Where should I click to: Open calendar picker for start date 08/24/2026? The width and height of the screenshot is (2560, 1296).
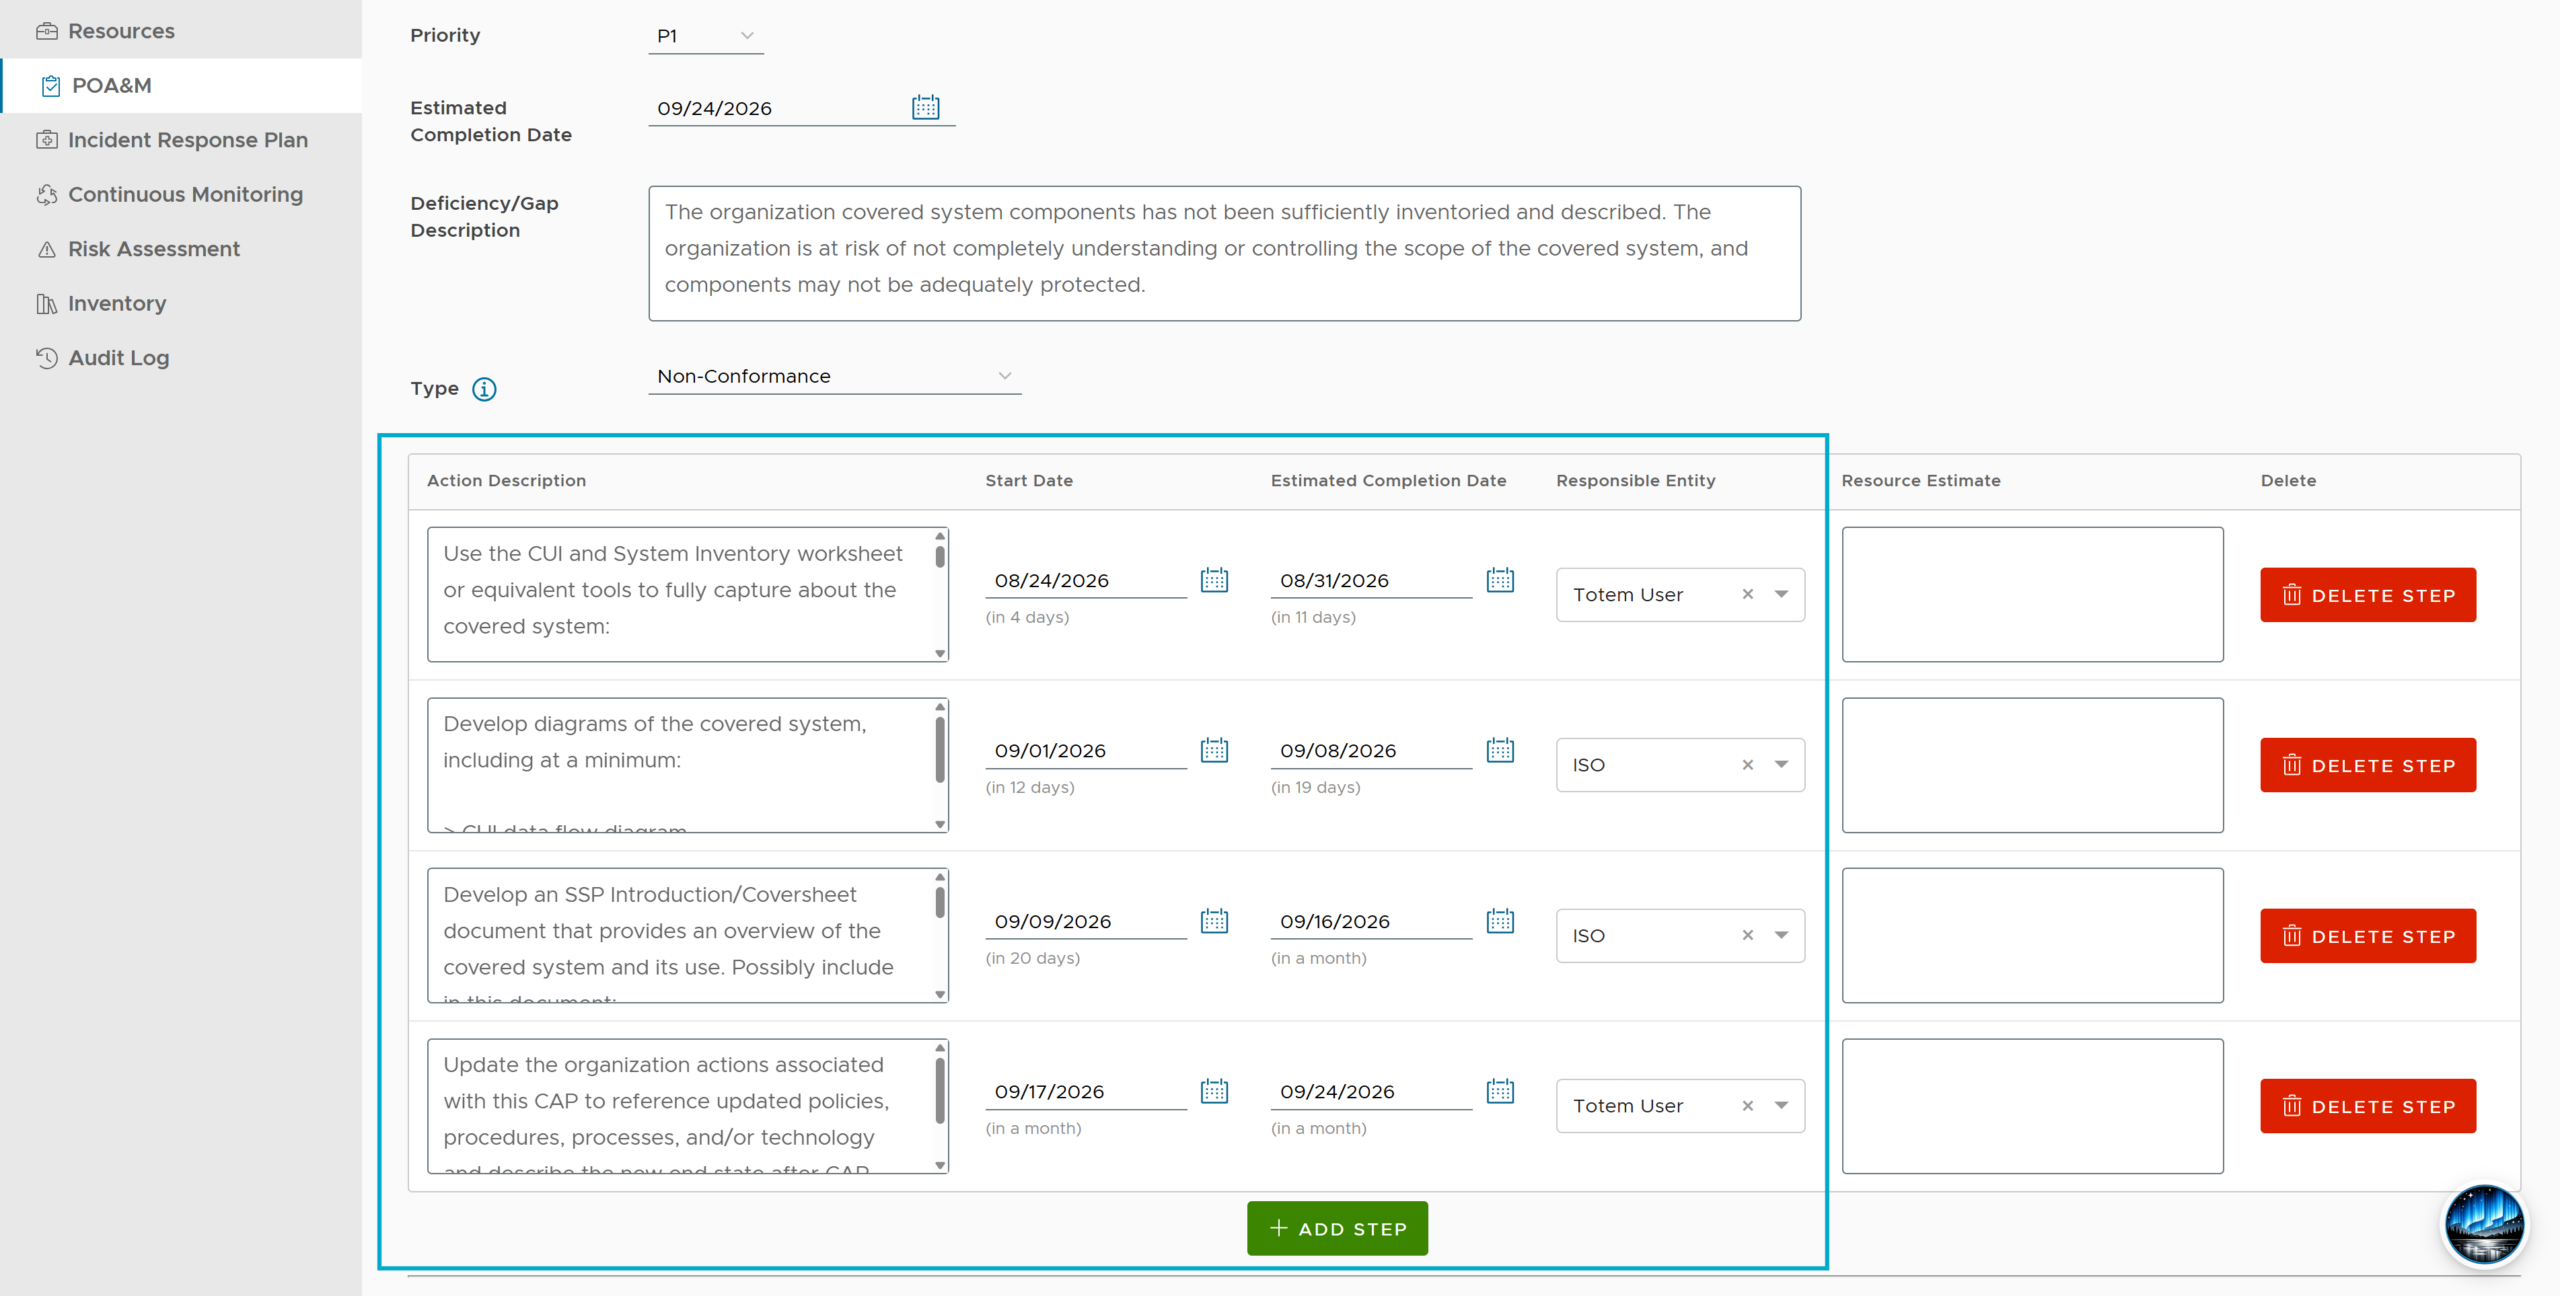[x=1214, y=580]
